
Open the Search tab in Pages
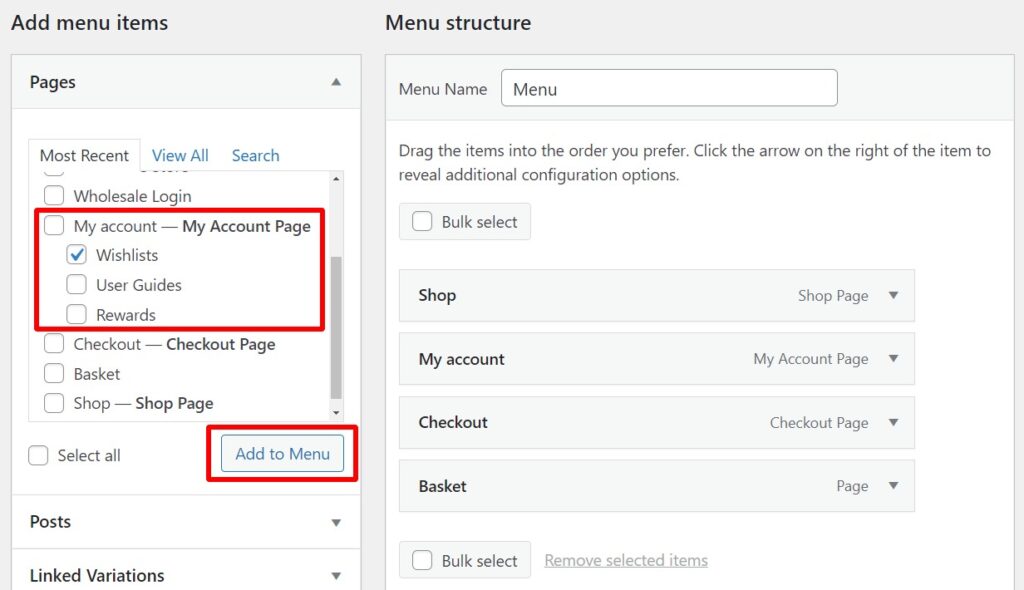[255, 155]
